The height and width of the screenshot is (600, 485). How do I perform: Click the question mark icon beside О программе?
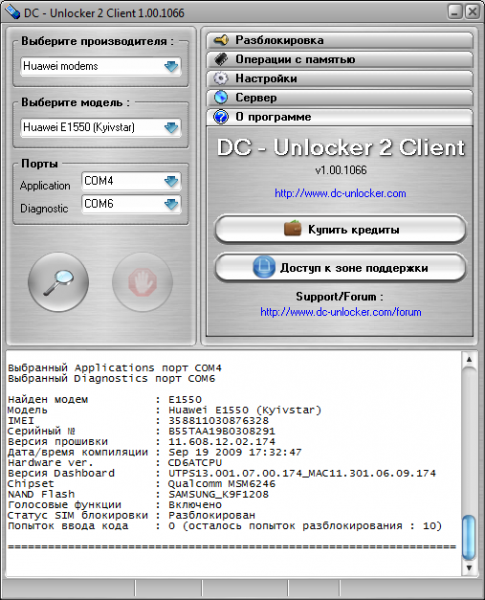[x=221, y=116]
